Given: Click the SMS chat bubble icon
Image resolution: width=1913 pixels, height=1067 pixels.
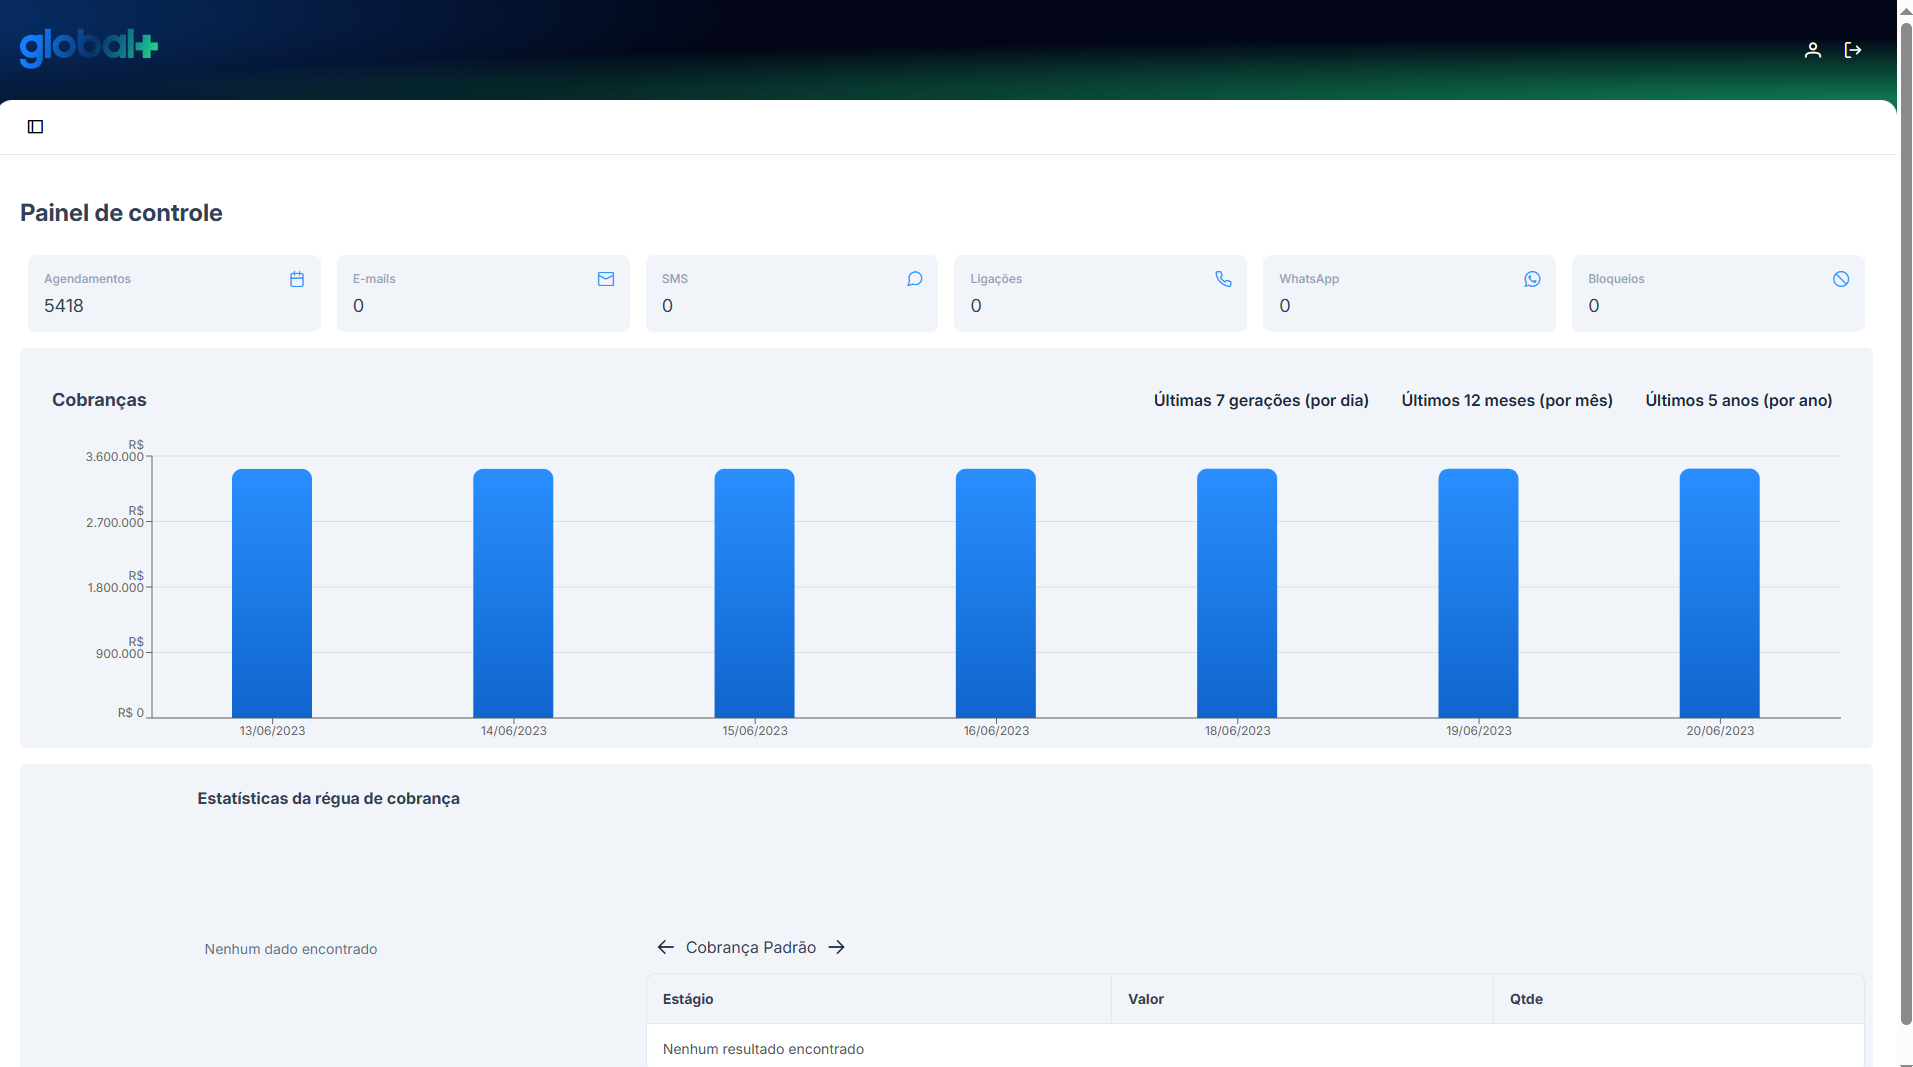Looking at the screenshot, I should (914, 280).
